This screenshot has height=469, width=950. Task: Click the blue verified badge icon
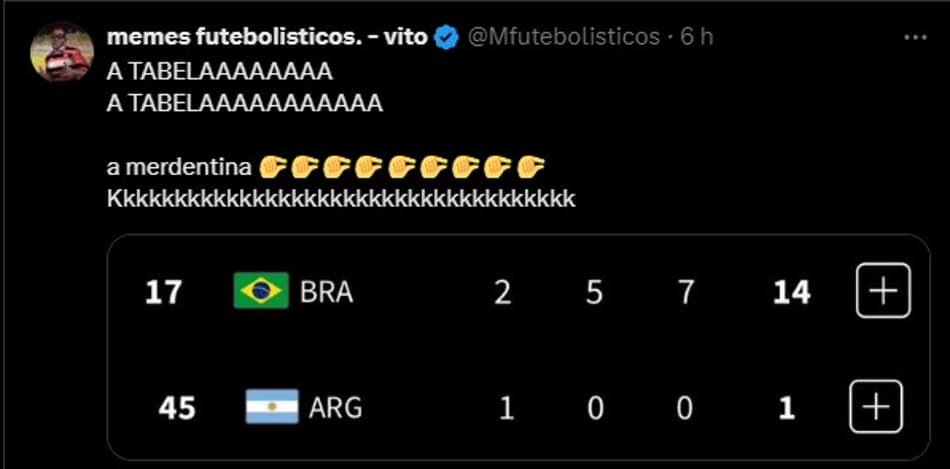point(447,38)
